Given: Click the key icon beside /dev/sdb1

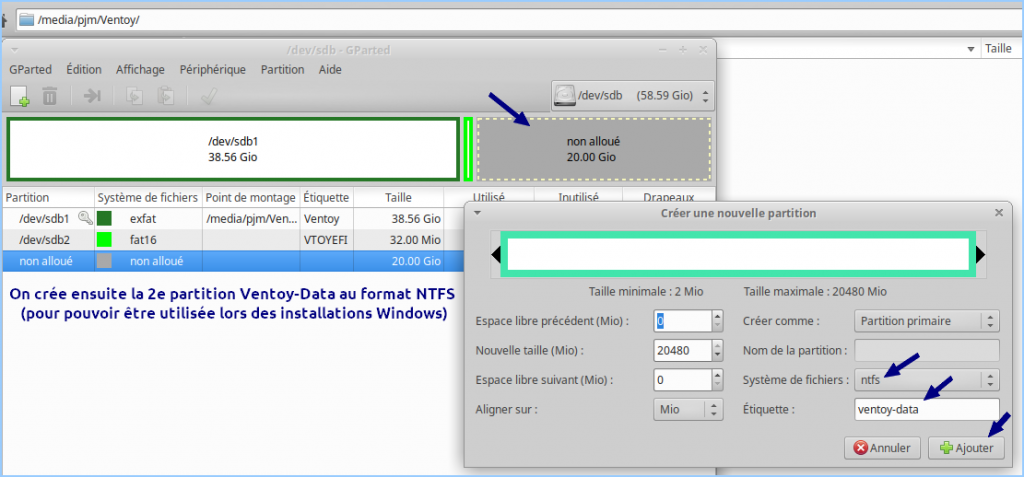Looking at the screenshot, I should tap(86, 218).
